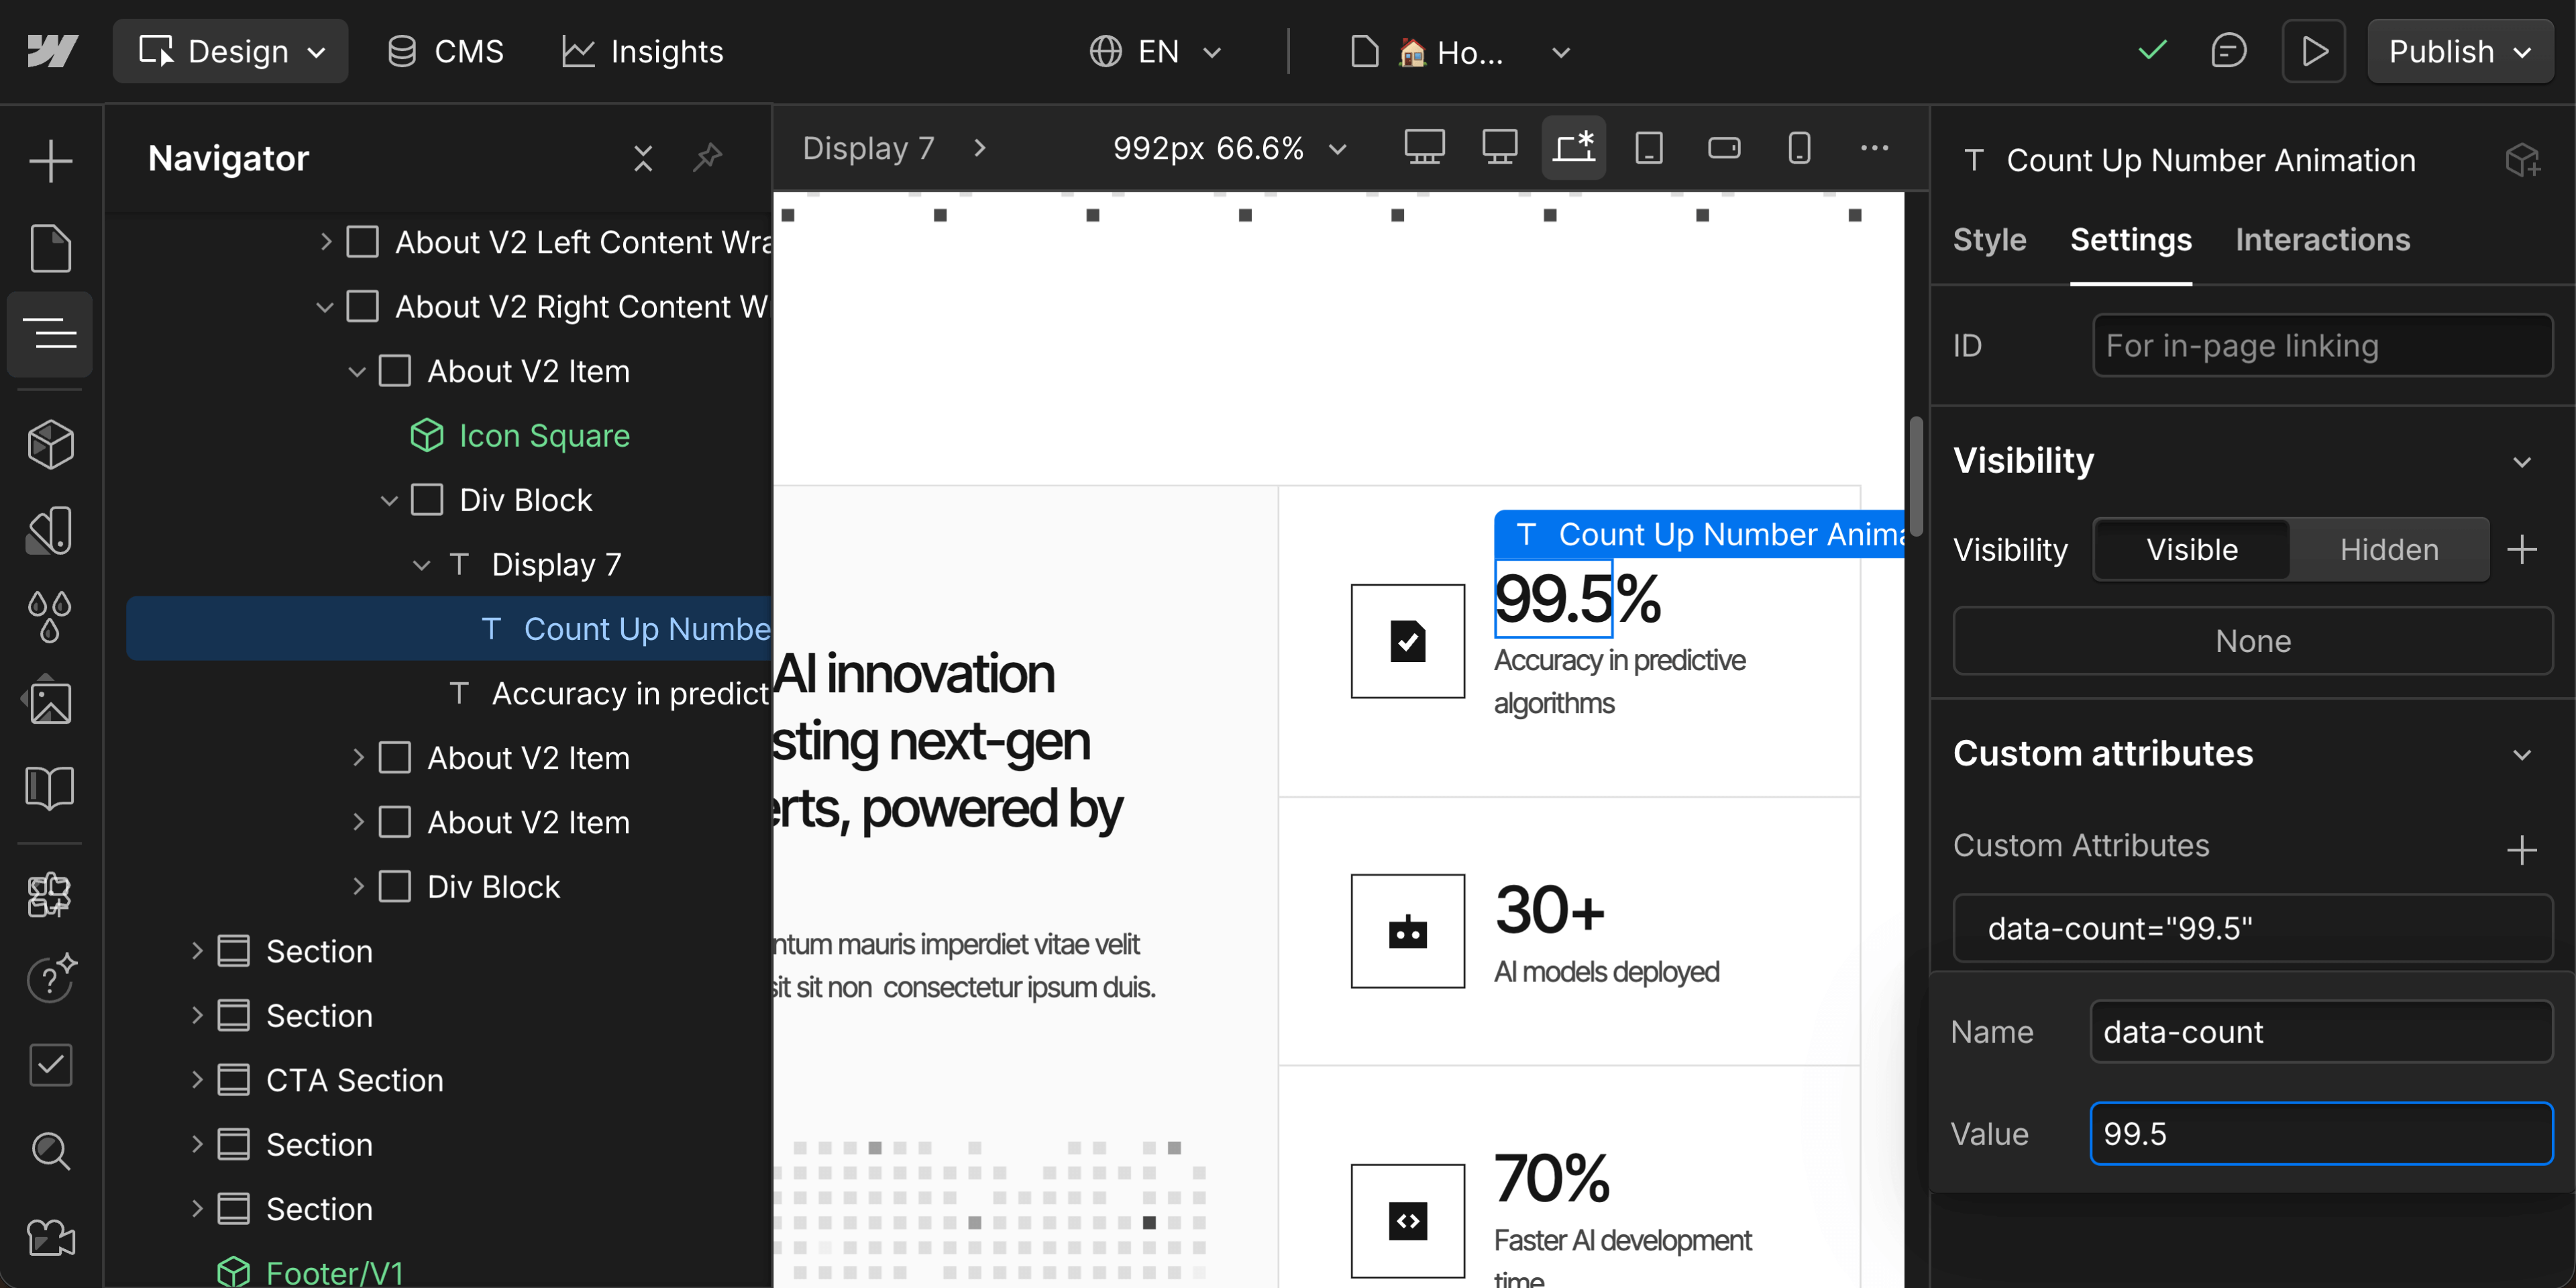Click the None conditional visibility button
The image size is (2576, 1288).
2252,641
